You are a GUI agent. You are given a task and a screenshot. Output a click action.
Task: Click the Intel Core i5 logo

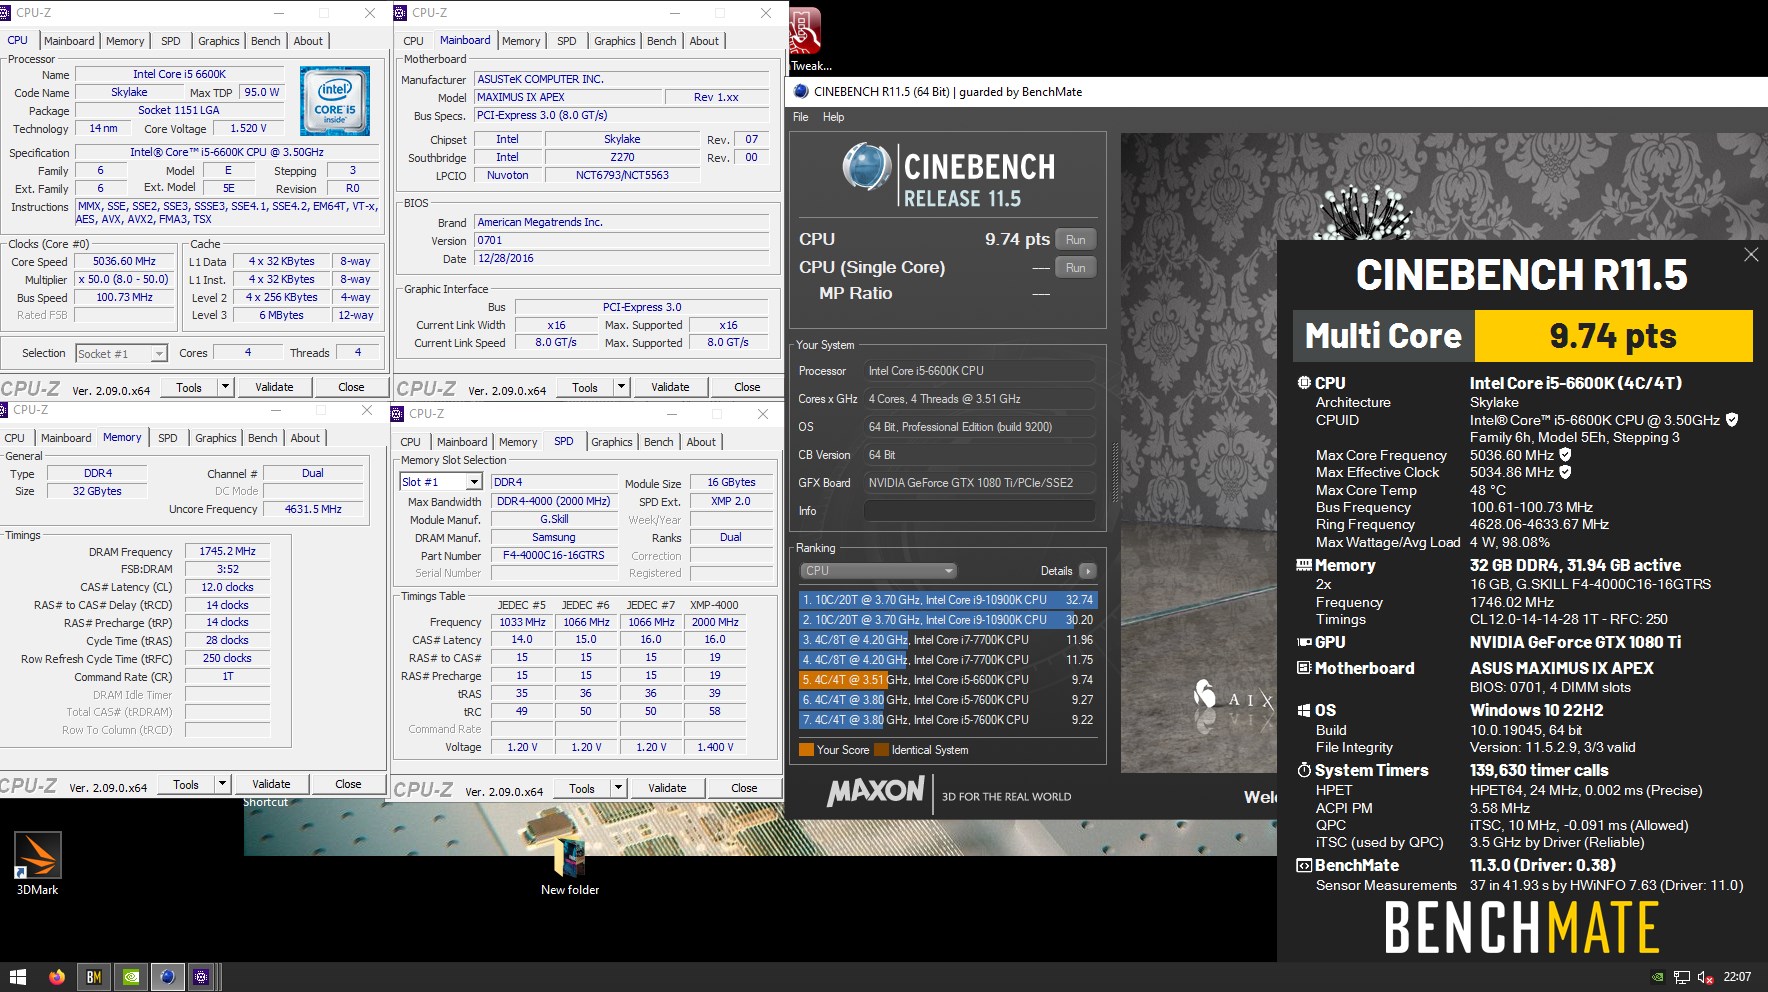pyautogui.click(x=335, y=101)
